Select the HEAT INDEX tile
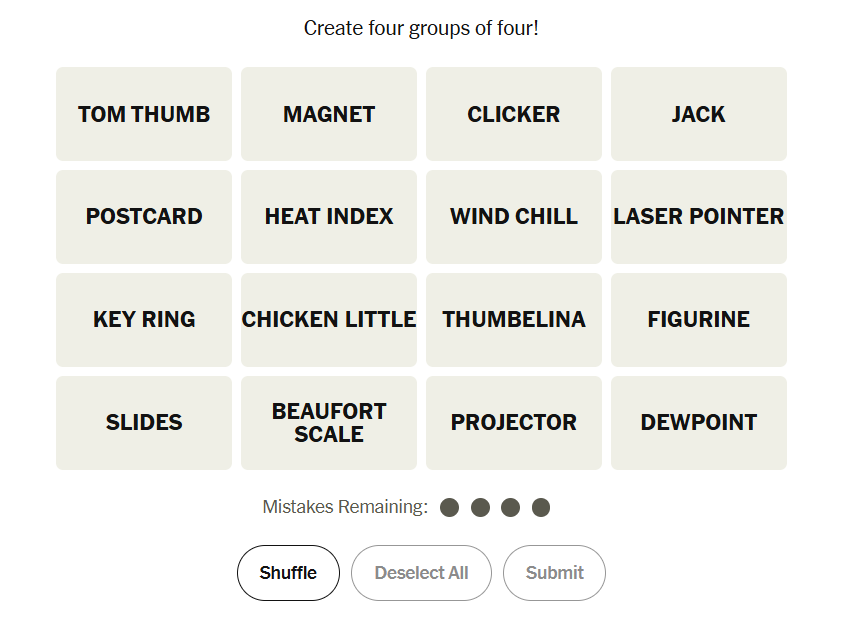This screenshot has height=629, width=845. pyautogui.click(x=329, y=217)
